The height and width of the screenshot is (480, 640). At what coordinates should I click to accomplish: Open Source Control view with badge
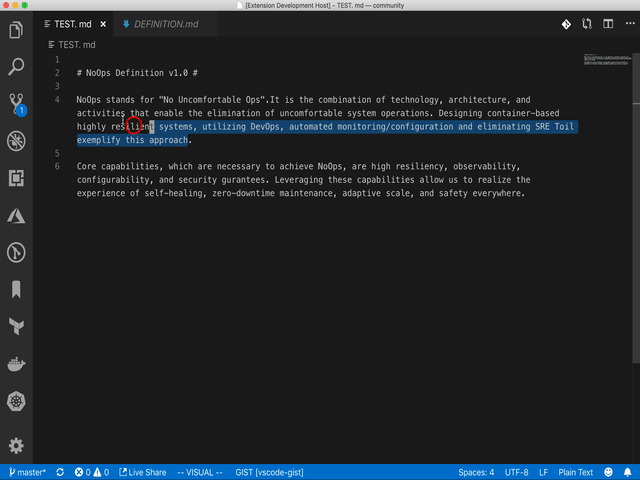coord(16,103)
